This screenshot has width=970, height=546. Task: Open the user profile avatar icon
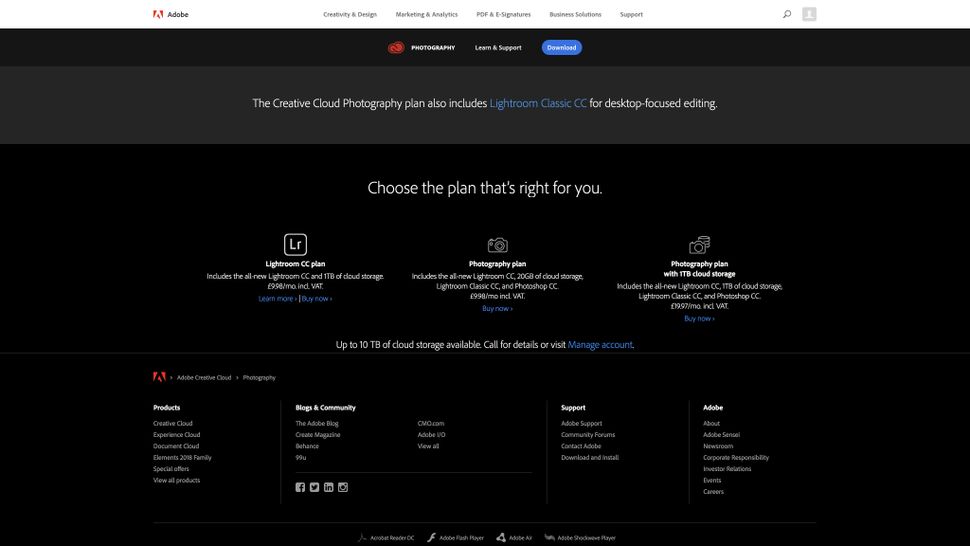(809, 14)
